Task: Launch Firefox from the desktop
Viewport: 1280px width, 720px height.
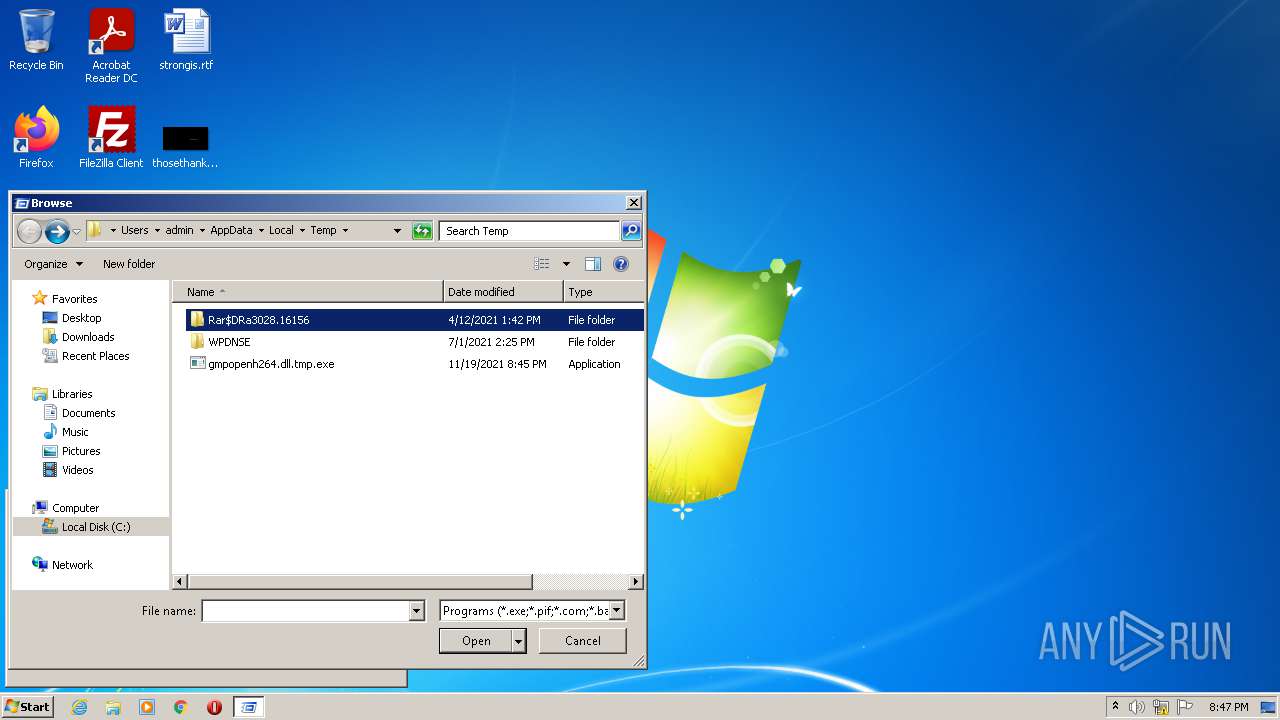Action: (36, 137)
